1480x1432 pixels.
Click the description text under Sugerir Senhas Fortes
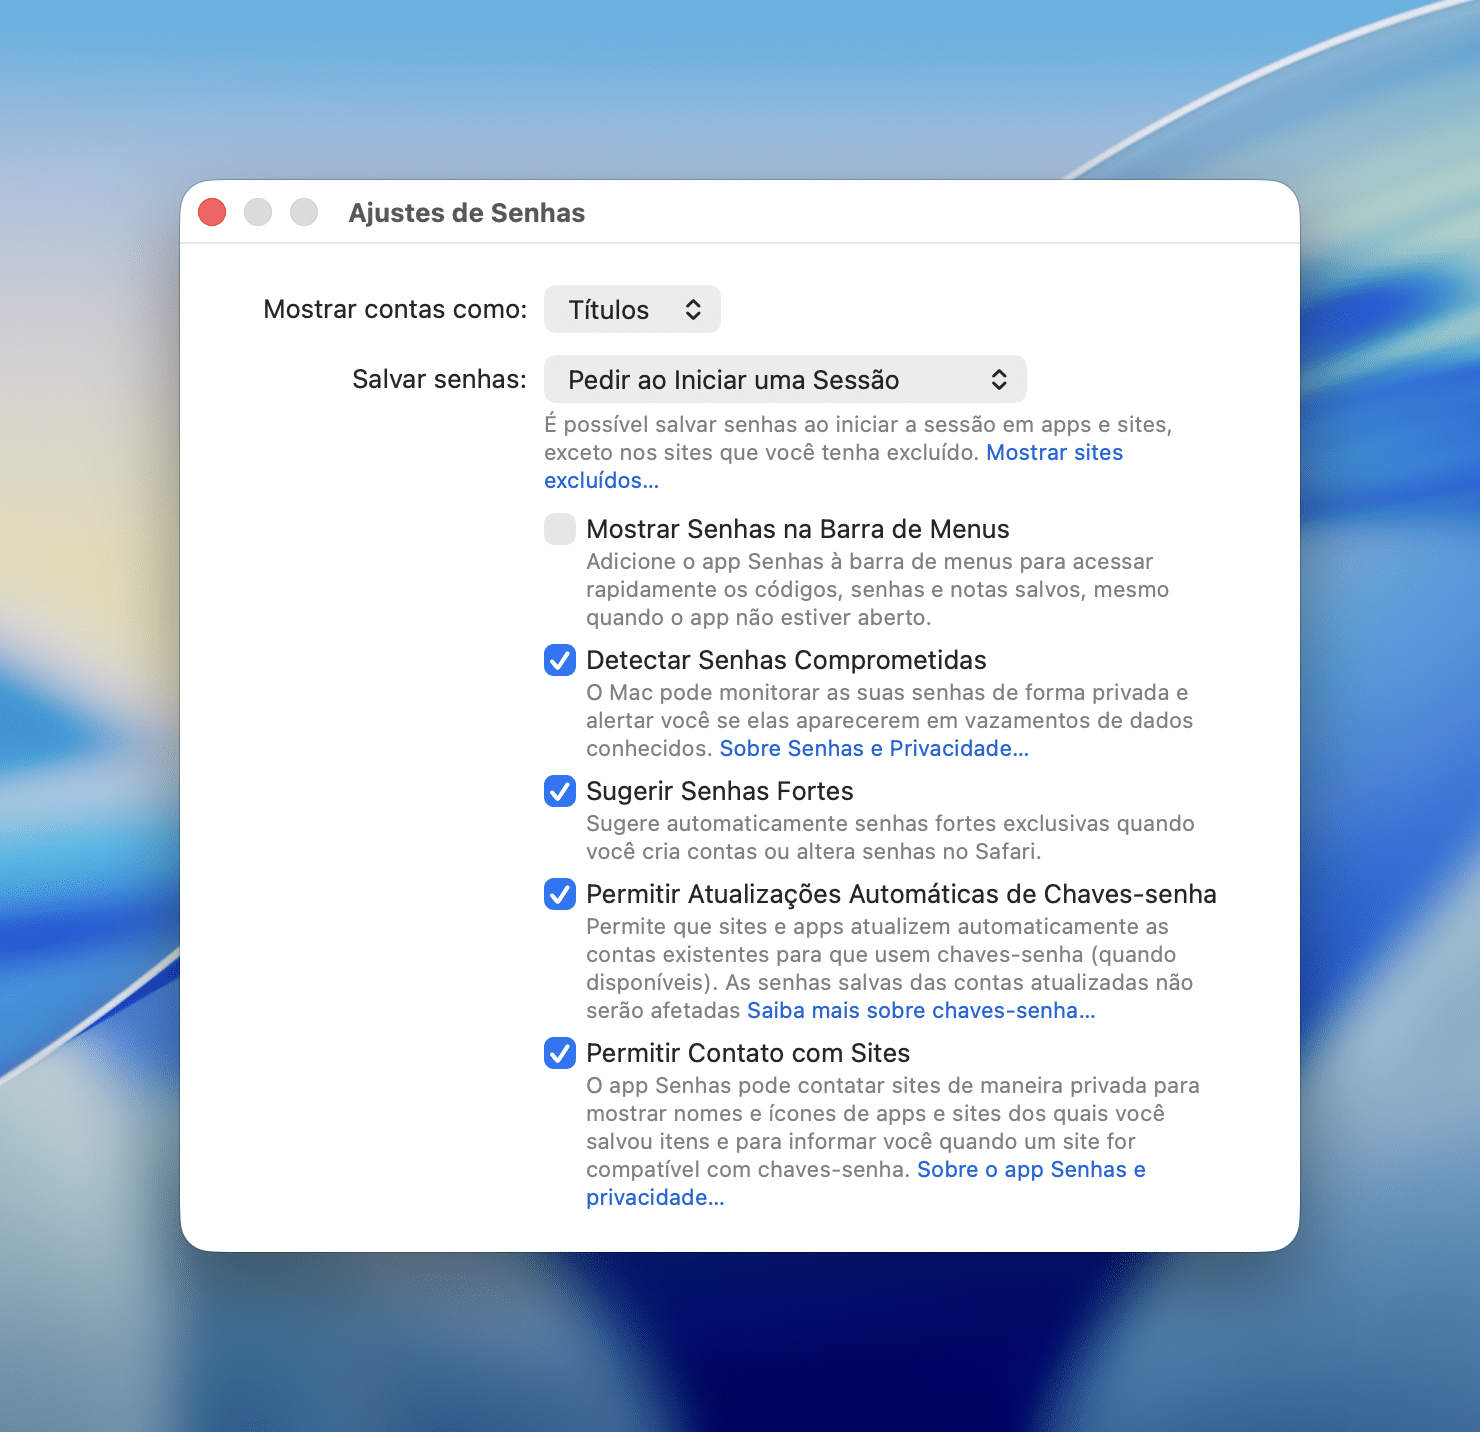[x=889, y=838]
